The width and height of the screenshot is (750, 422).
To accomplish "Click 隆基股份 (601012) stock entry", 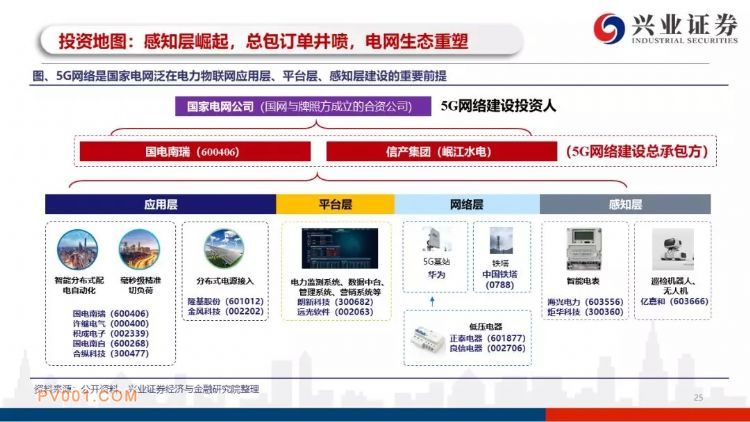I will (225, 301).
